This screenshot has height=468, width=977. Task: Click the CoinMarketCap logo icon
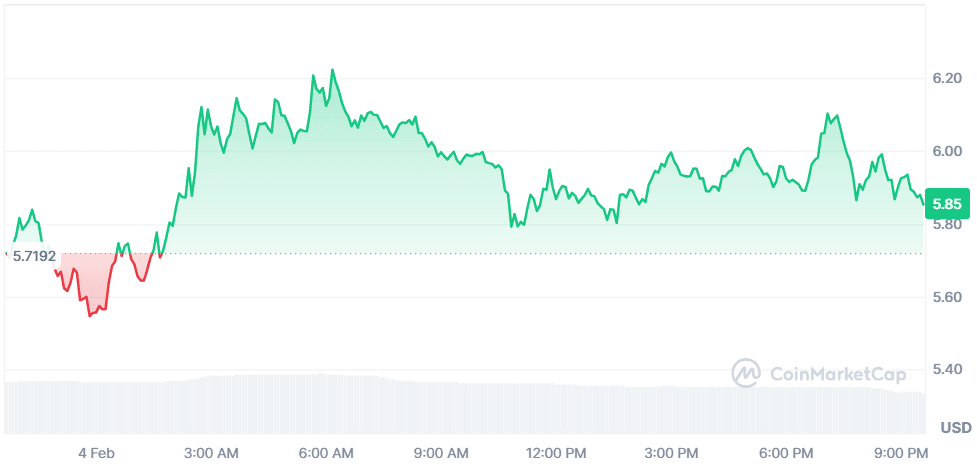tap(746, 374)
